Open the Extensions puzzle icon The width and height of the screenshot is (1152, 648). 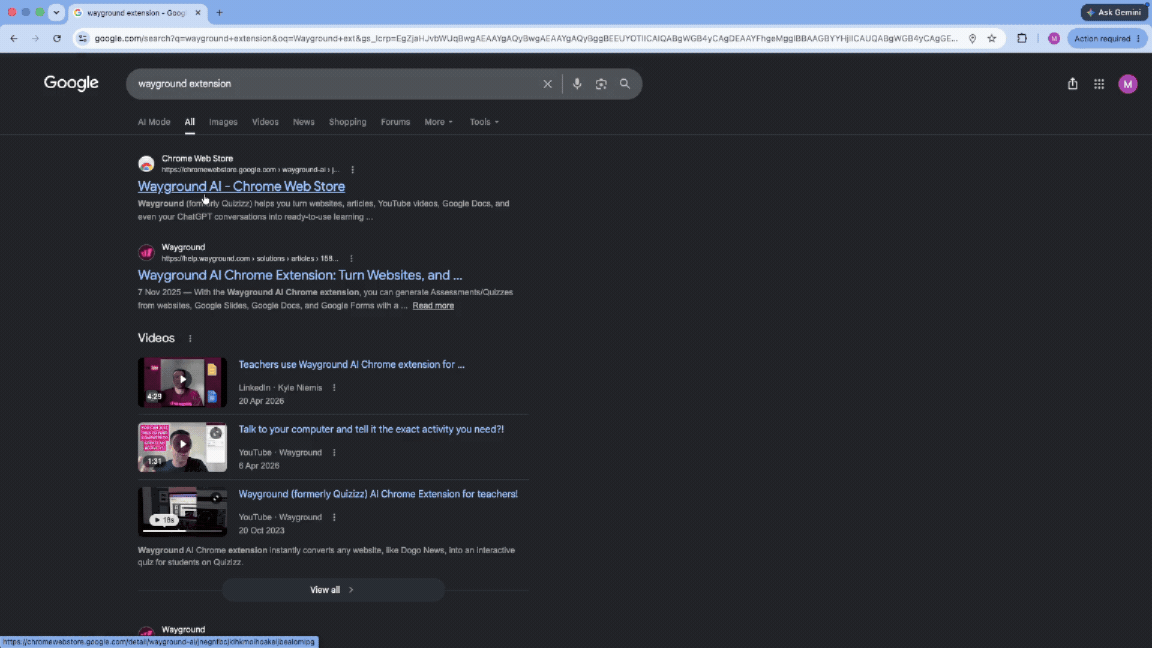(x=1022, y=38)
